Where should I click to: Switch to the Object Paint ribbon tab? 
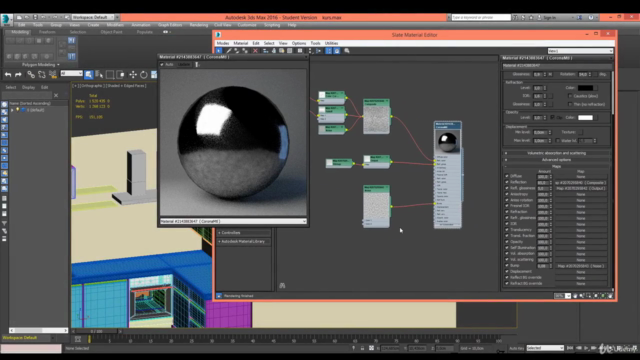[111, 32]
